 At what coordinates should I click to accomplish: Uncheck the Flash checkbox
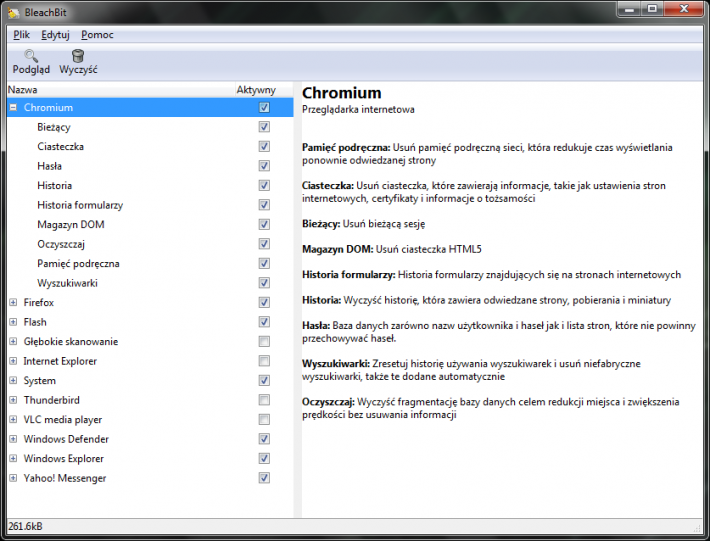[x=264, y=321]
